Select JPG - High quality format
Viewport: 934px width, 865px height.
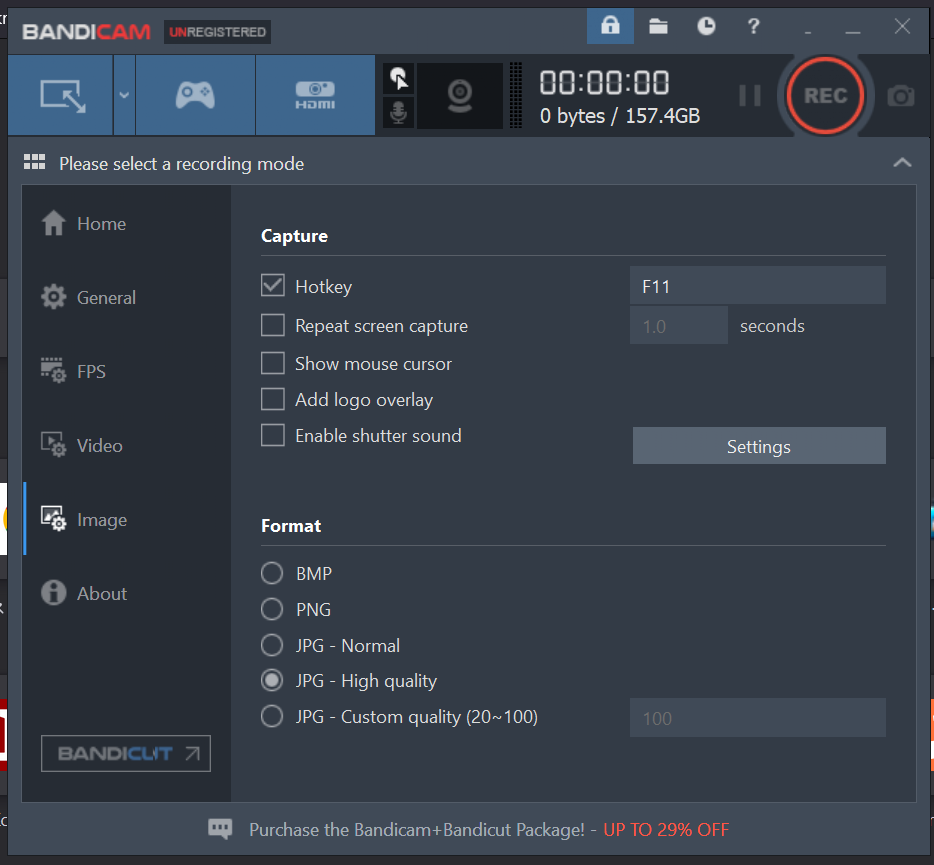click(272, 680)
